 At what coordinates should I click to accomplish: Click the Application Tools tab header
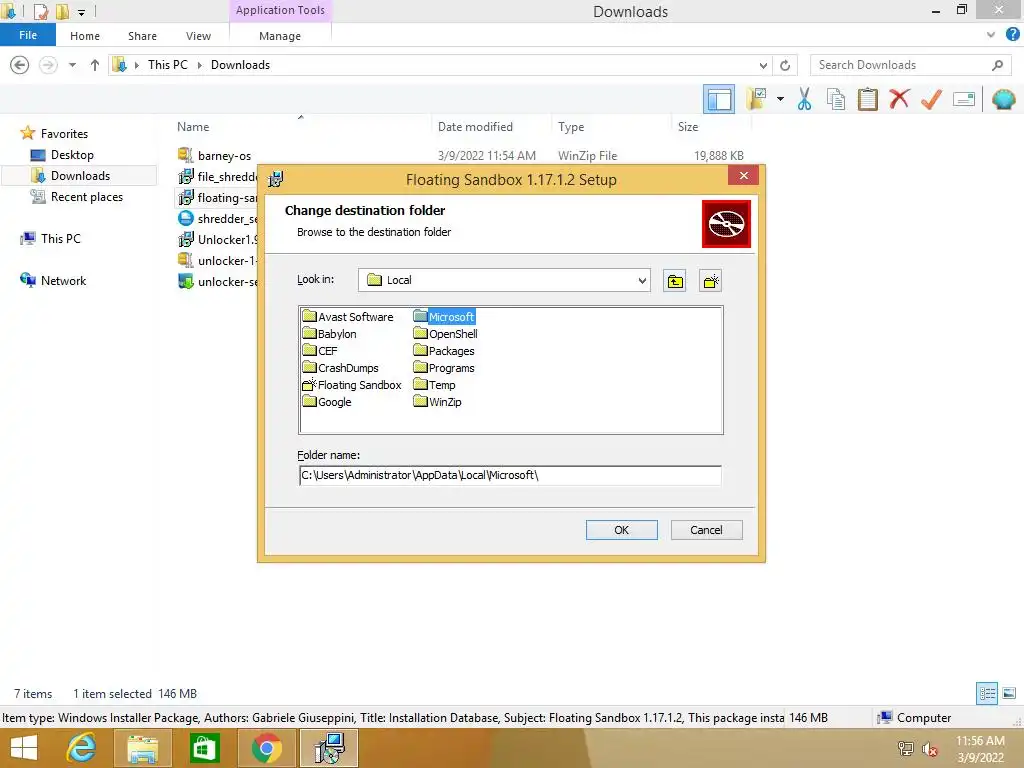click(280, 10)
